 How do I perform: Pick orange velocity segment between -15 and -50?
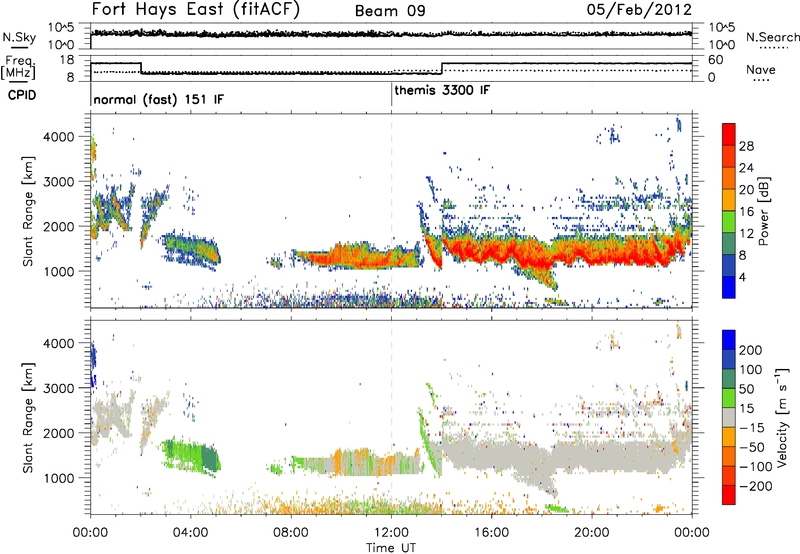[729, 437]
